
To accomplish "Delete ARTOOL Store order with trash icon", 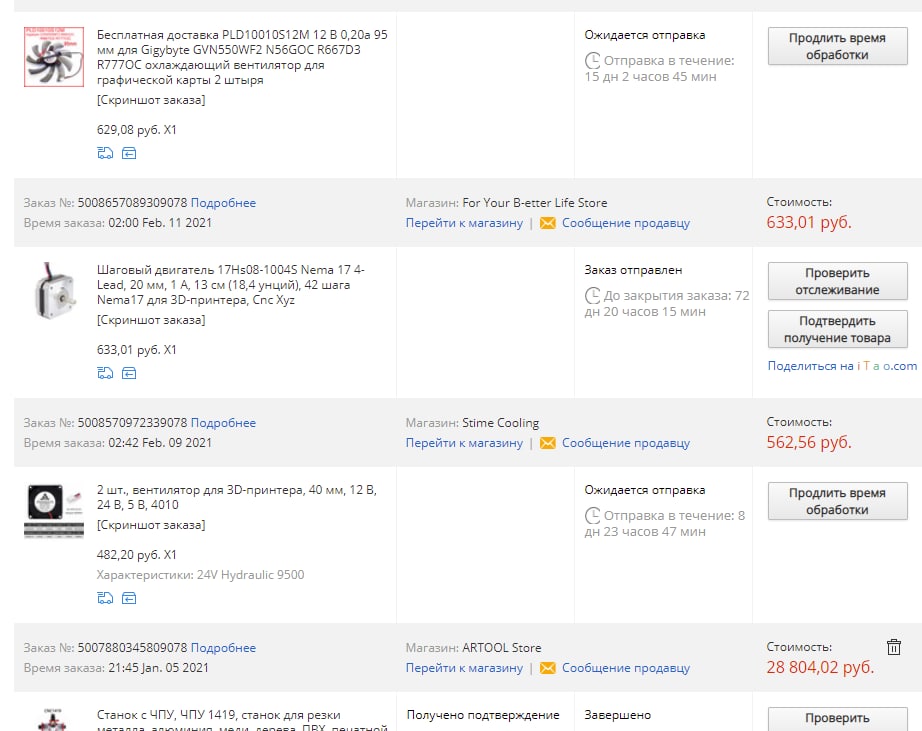I will (x=894, y=647).
